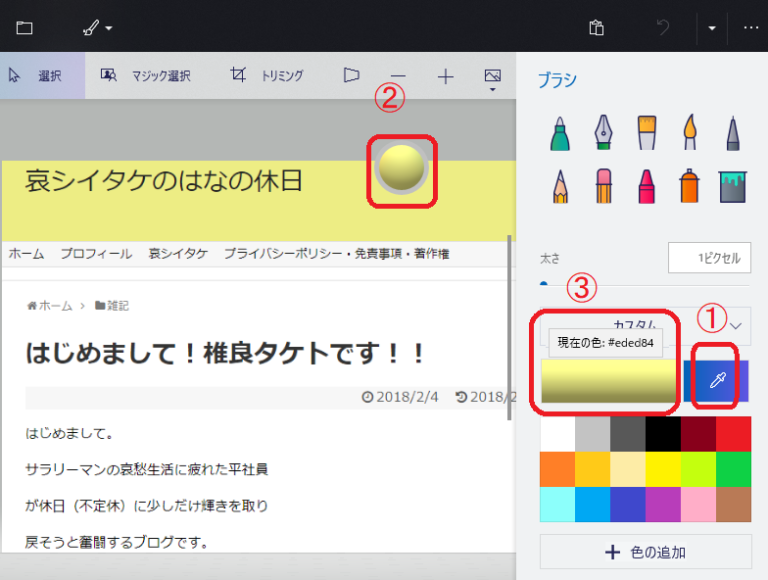Select the Calligraphy pen brush

click(x=604, y=132)
